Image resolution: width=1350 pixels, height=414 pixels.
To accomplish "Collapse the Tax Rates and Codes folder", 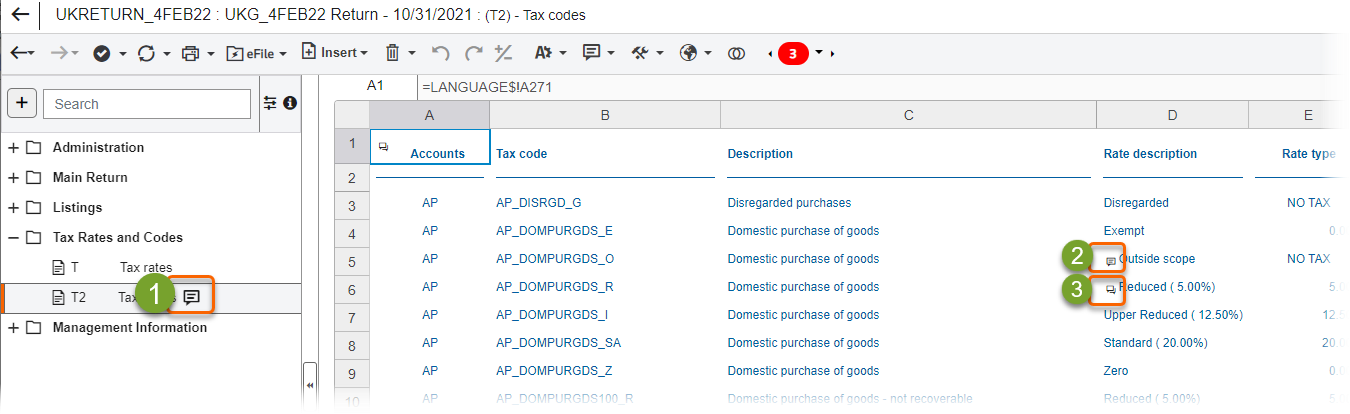I will coord(14,238).
